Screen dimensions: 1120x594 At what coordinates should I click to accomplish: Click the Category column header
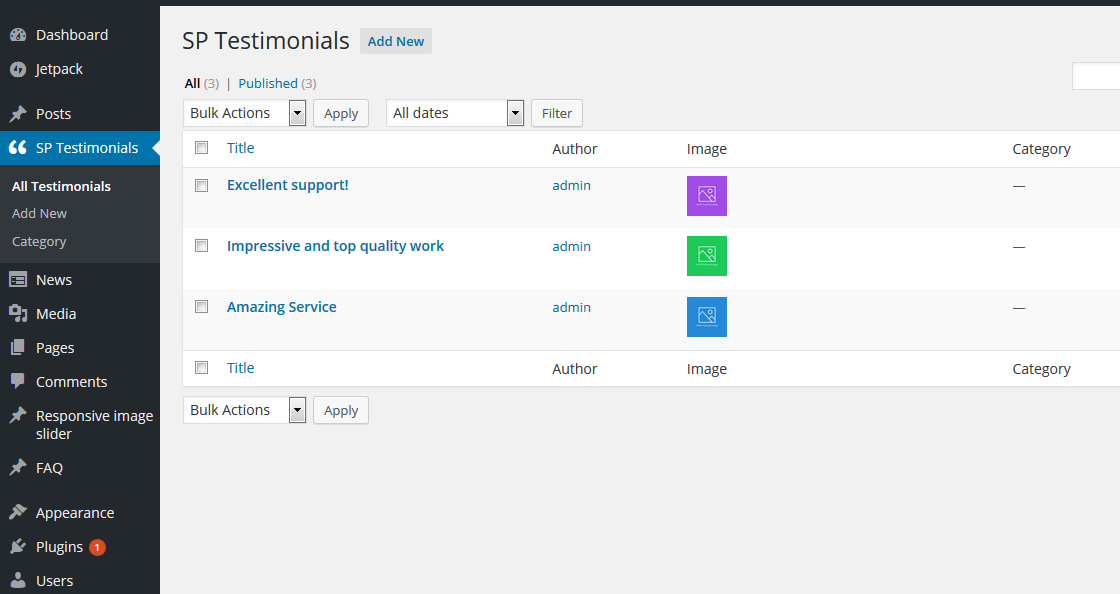coord(1041,148)
